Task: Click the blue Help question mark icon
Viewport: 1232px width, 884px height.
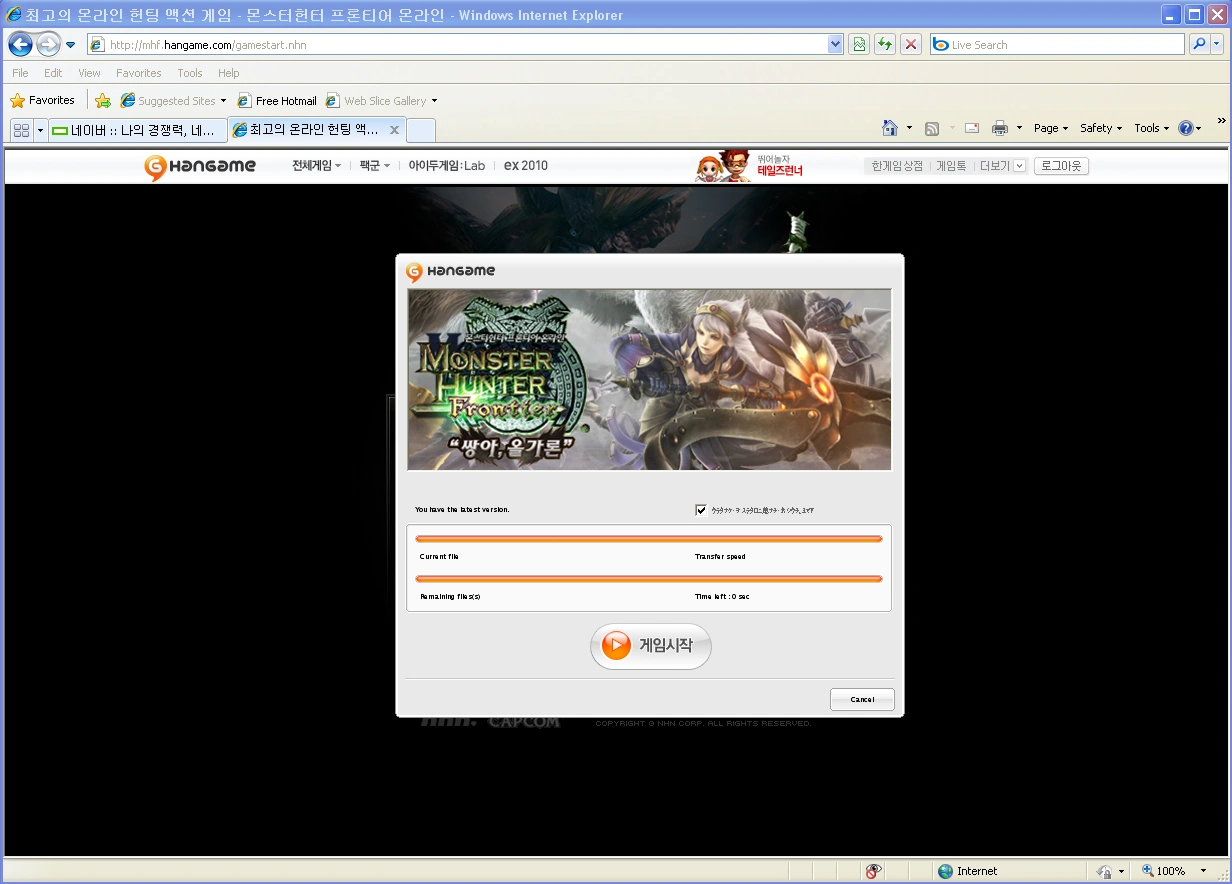Action: 1186,128
